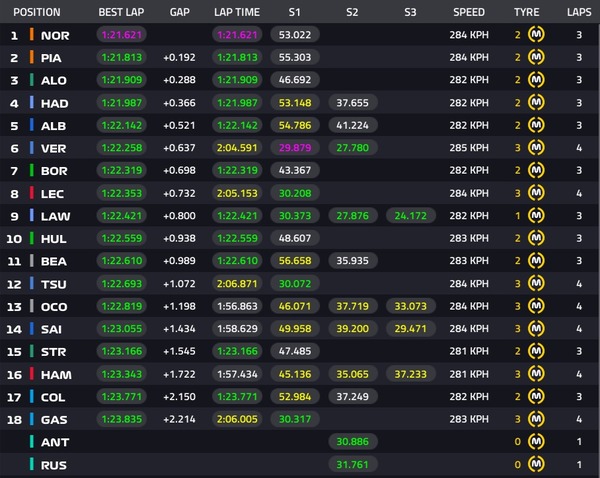Click driver name PIA
600x478 pixels.
point(52,58)
